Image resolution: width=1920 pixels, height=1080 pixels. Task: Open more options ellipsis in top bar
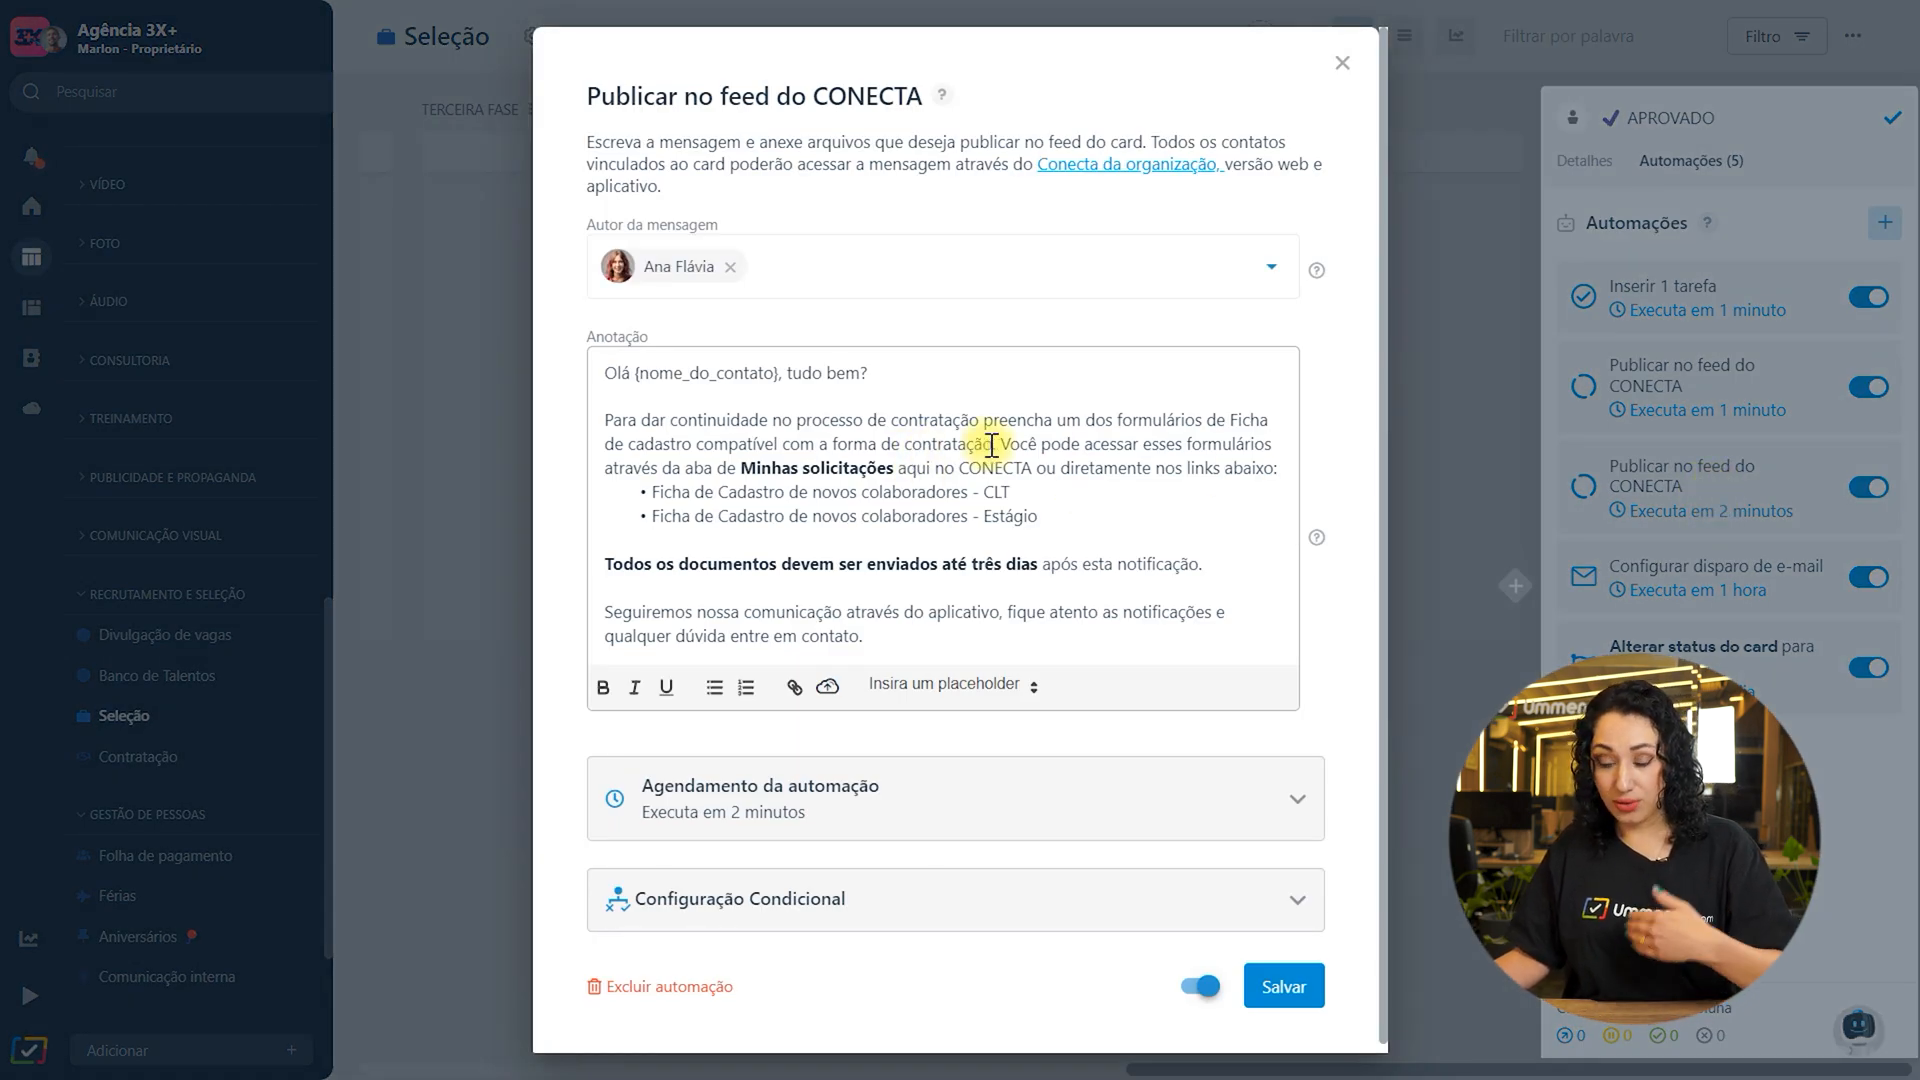click(1853, 36)
